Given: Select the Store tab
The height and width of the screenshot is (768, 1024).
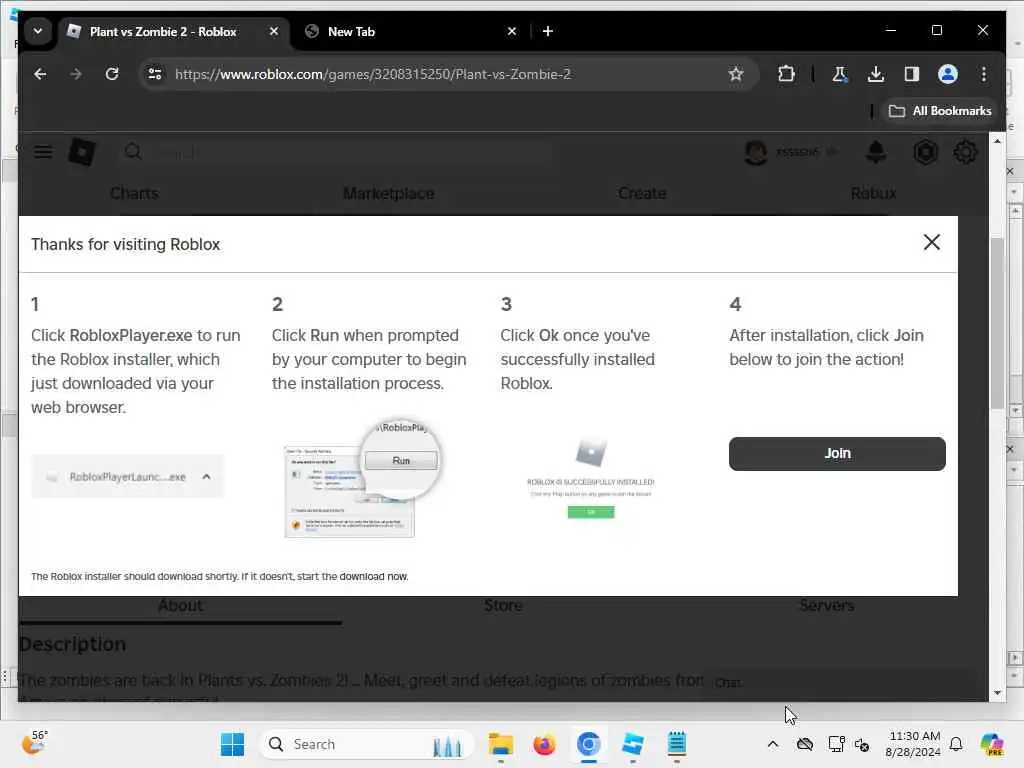Looking at the screenshot, I should (503, 606).
